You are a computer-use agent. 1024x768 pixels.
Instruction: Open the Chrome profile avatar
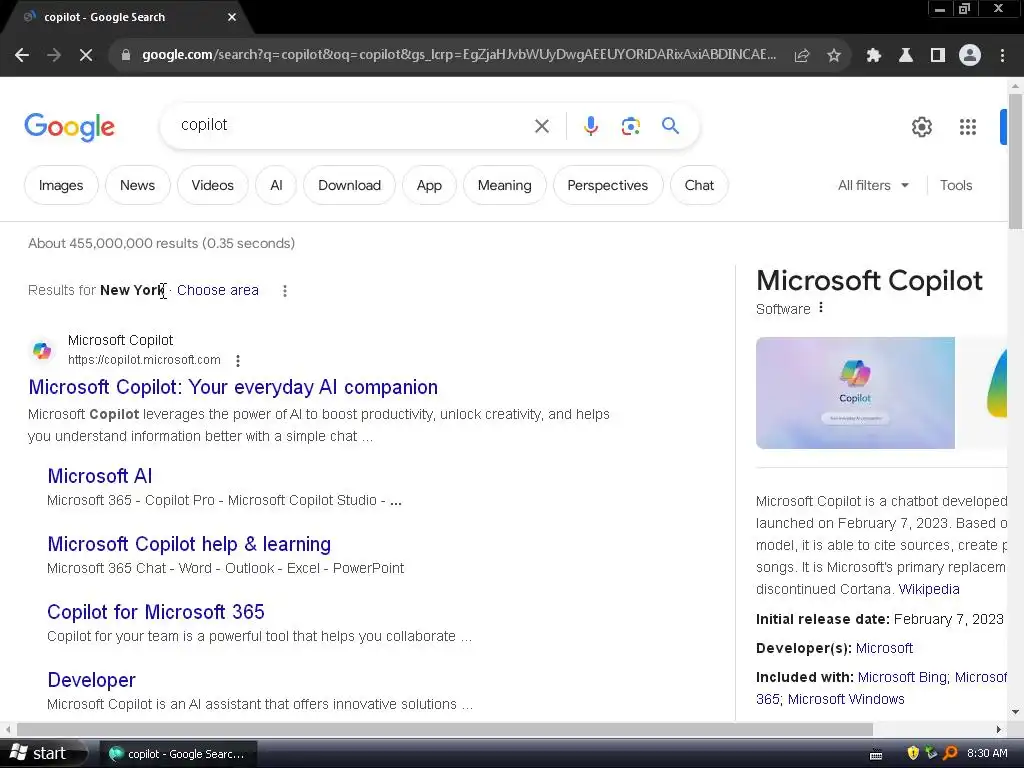coord(970,56)
